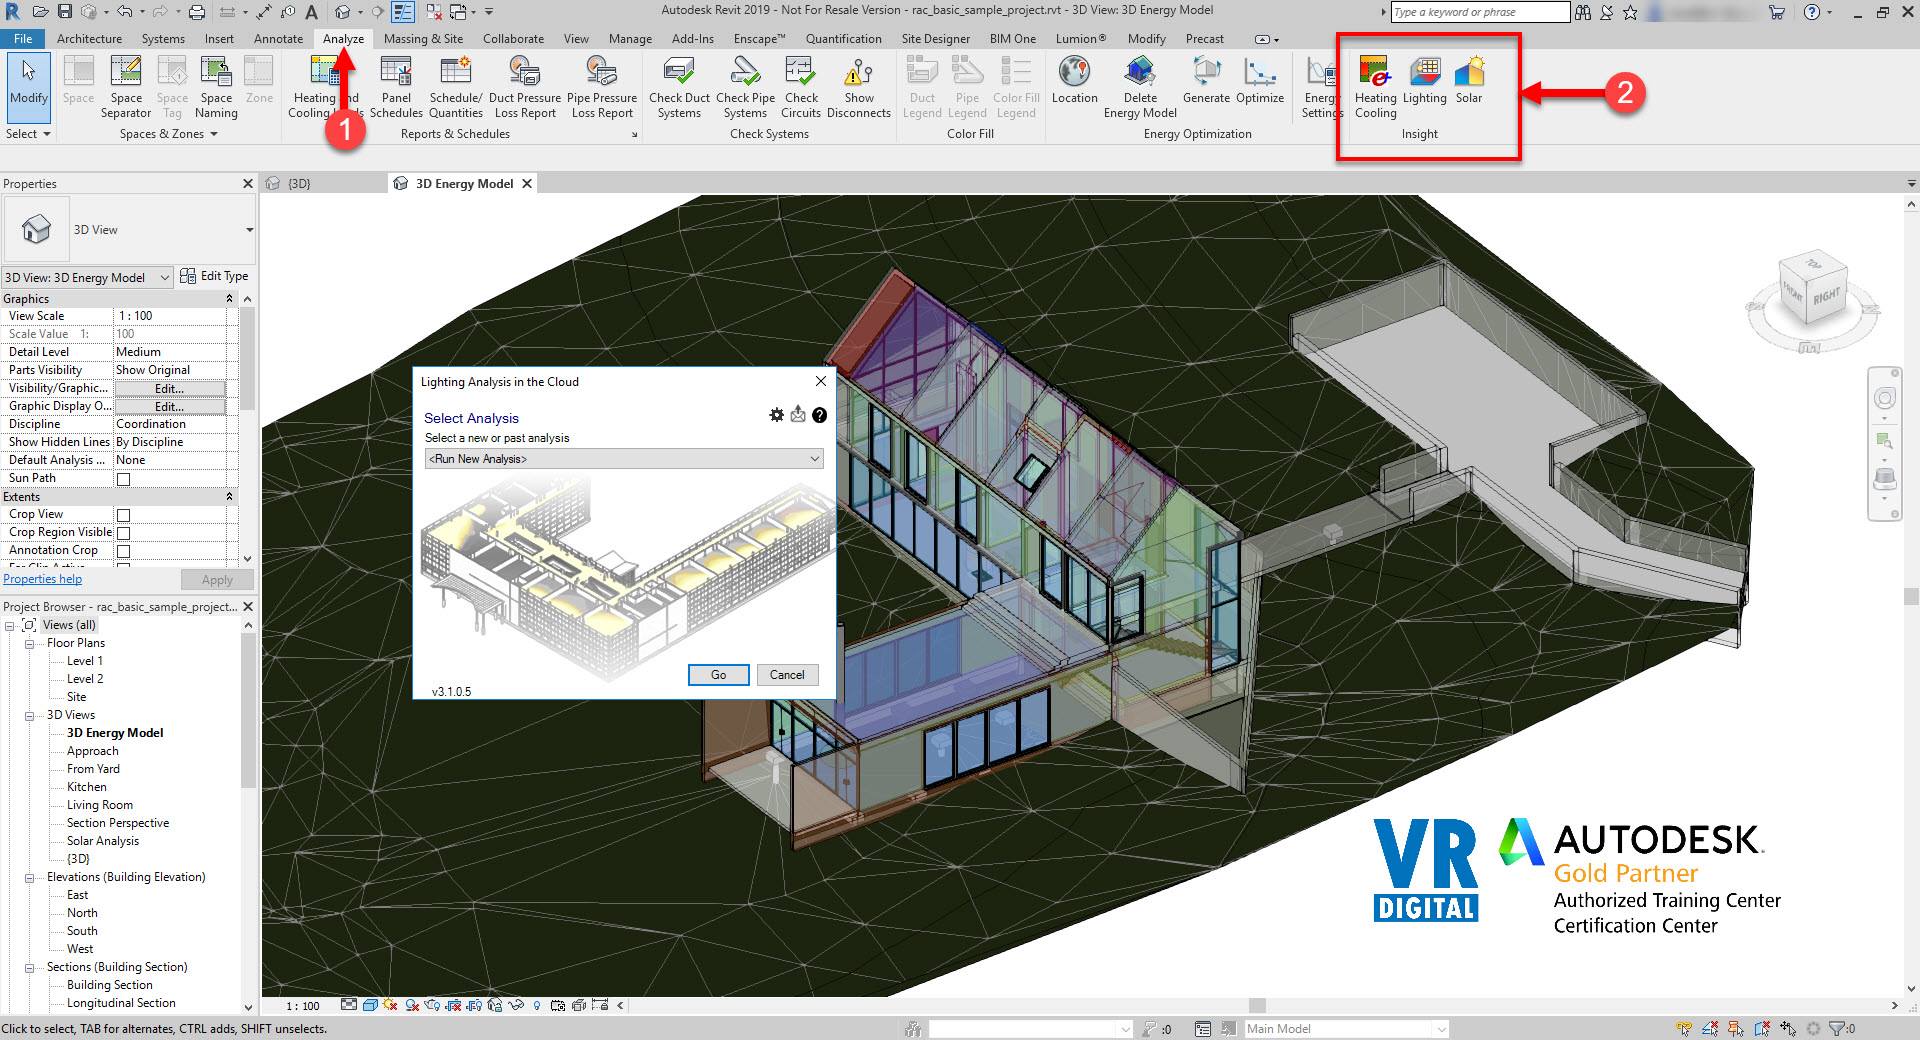The height and width of the screenshot is (1040, 1920).
Task: Open the Properties help link
Action: point(43,579)
